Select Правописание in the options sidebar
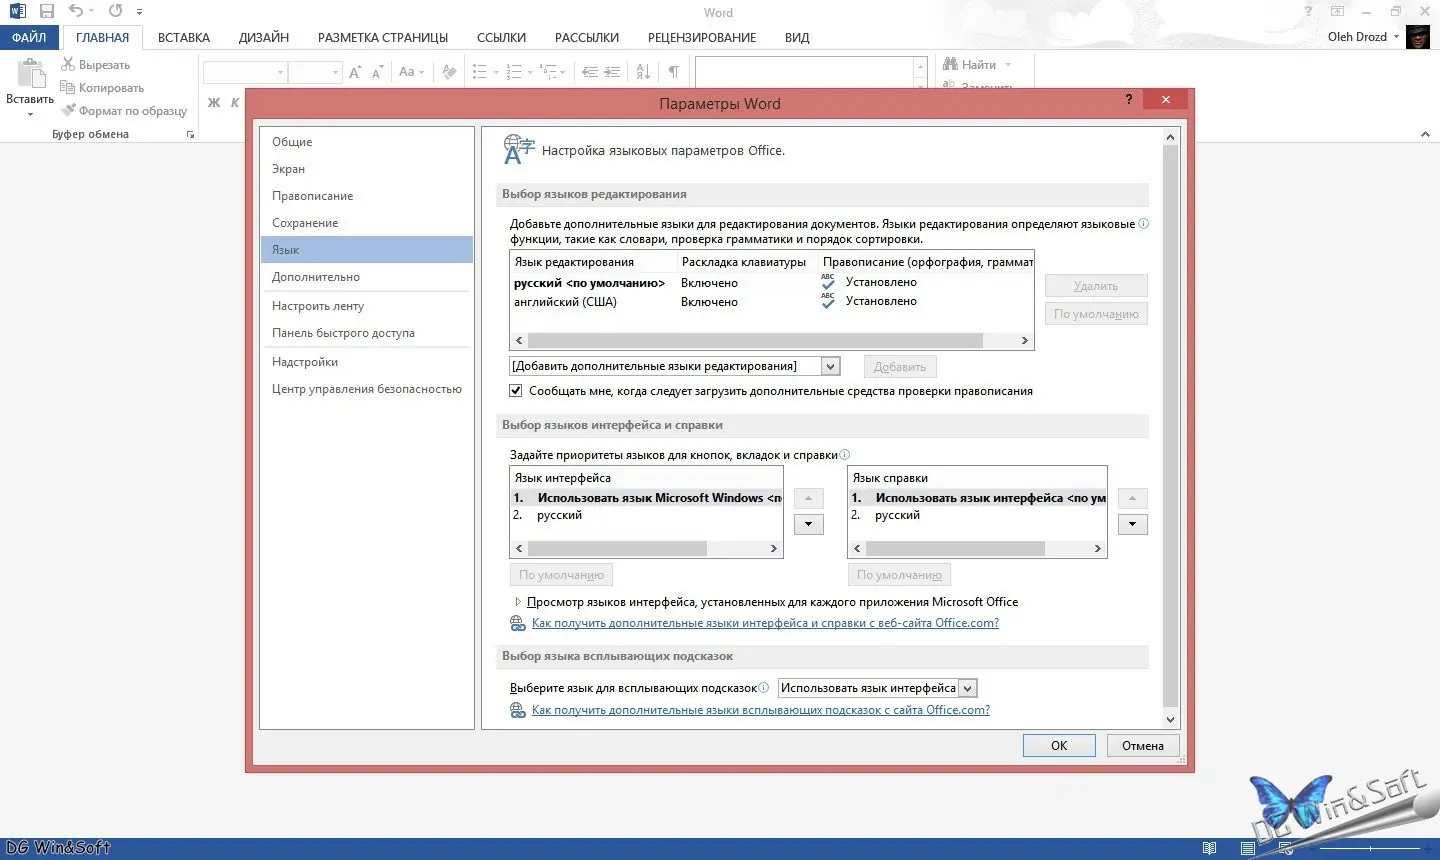Image resolution: width=1440 pixels, height=860 pixels. click(x=366, y=196)
